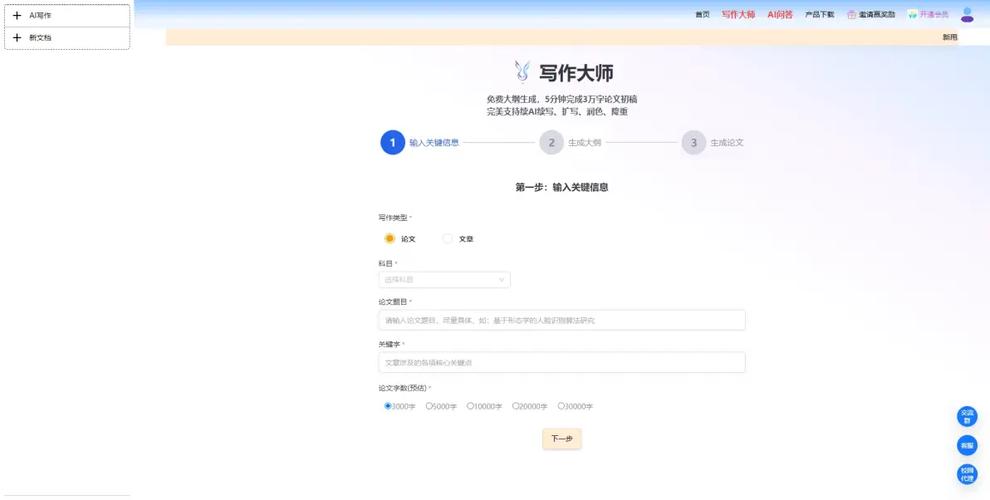Screen dimensions: 990x500
Task: Select the 文章 writing type radio
Action: pos(448,239)
